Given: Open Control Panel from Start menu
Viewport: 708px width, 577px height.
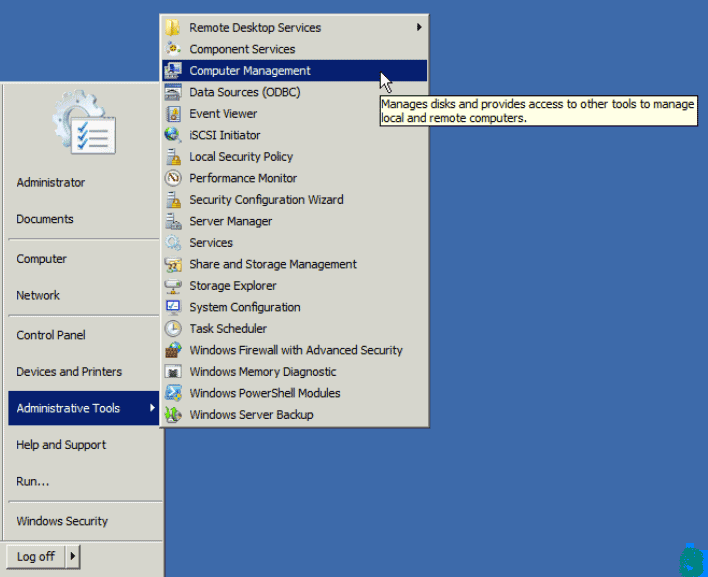Looking at the screenshot, I should pos(51,335).
